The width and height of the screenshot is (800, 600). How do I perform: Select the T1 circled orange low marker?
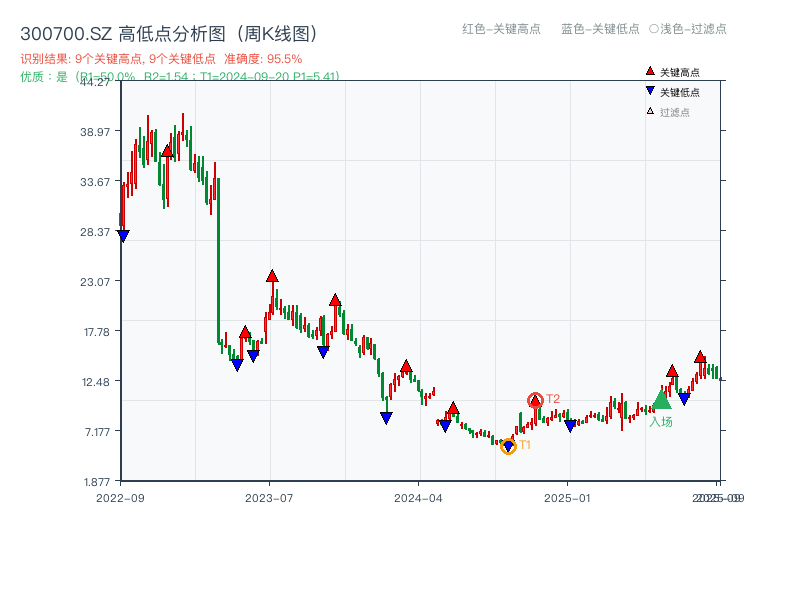507,445
